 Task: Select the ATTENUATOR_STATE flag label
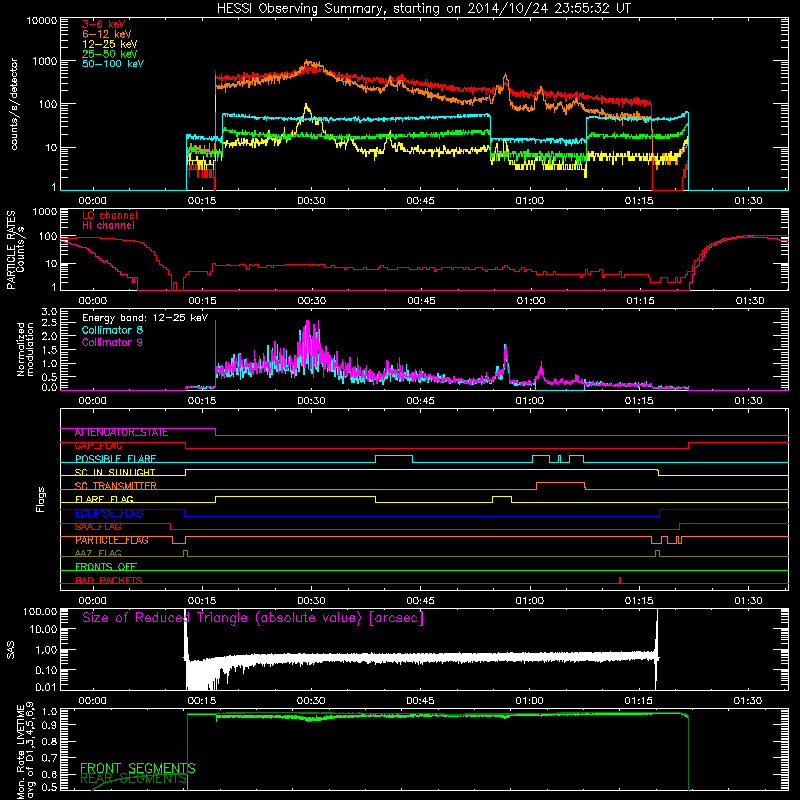121,433
